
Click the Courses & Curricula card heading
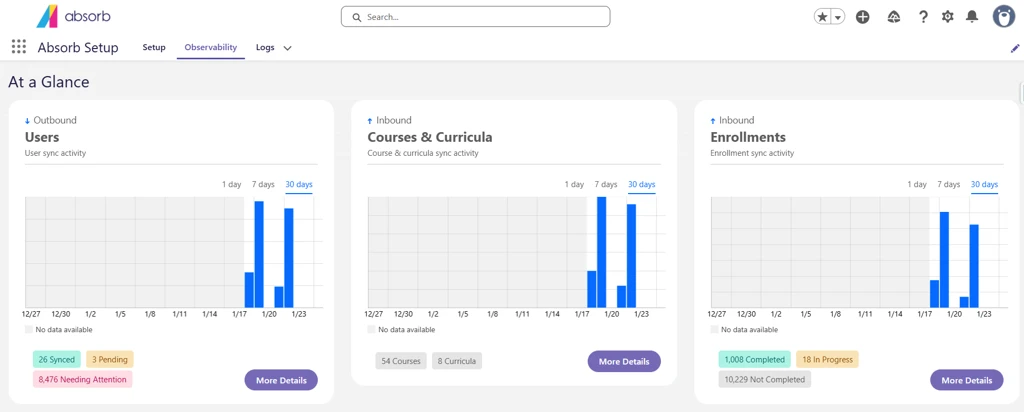430,137
